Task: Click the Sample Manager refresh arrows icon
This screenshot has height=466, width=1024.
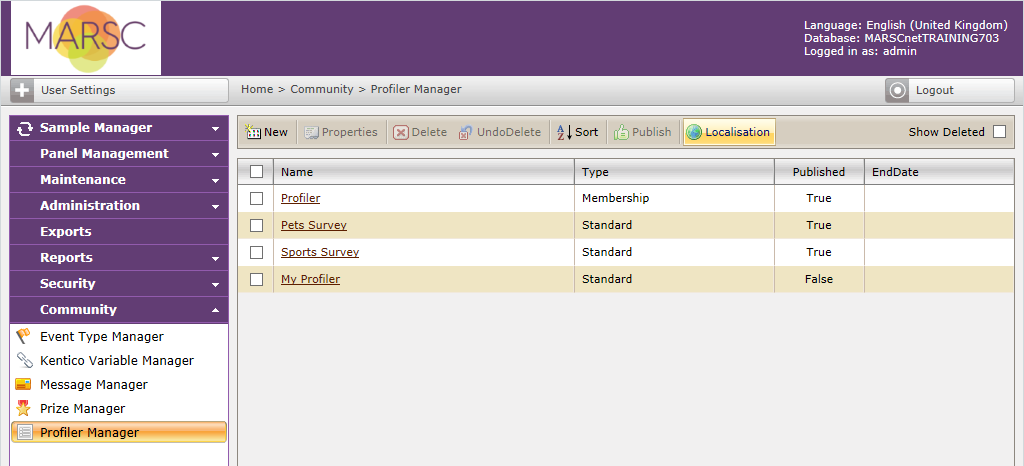Action: click(x=24, y=129)
